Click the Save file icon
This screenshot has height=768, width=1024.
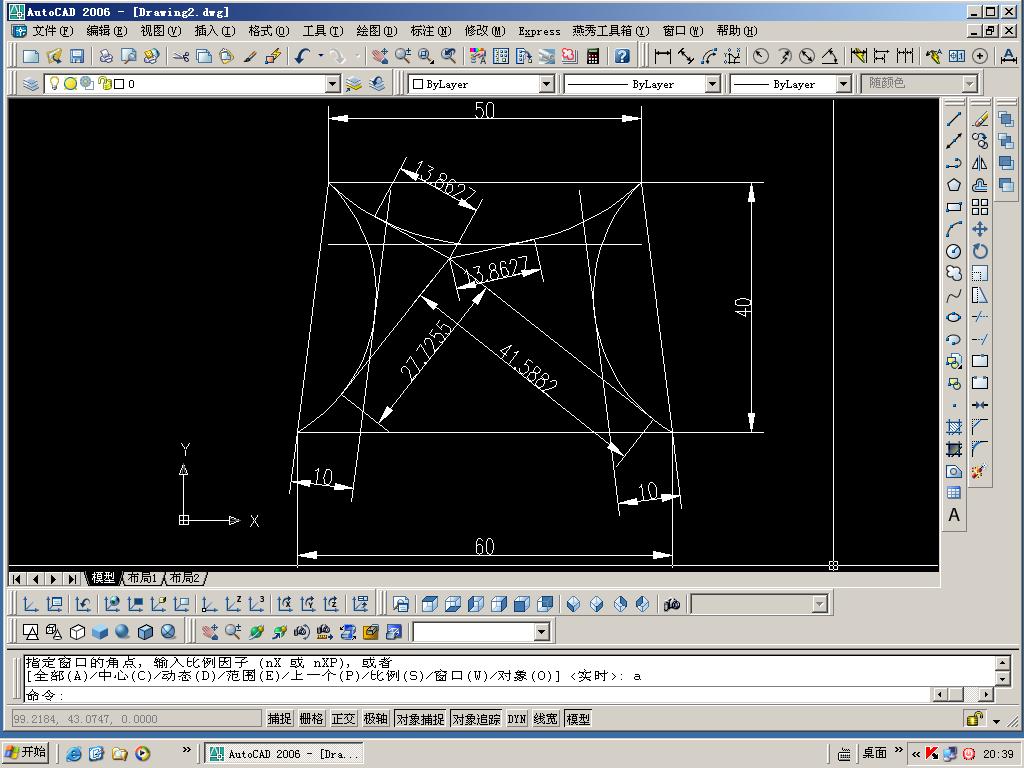pyautogui.click(x=77, y=56)
